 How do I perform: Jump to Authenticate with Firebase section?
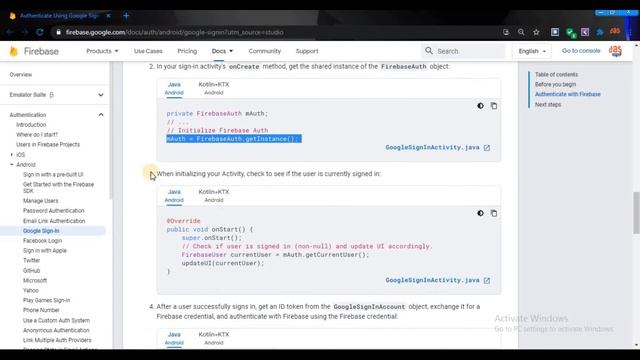point(567,94)
